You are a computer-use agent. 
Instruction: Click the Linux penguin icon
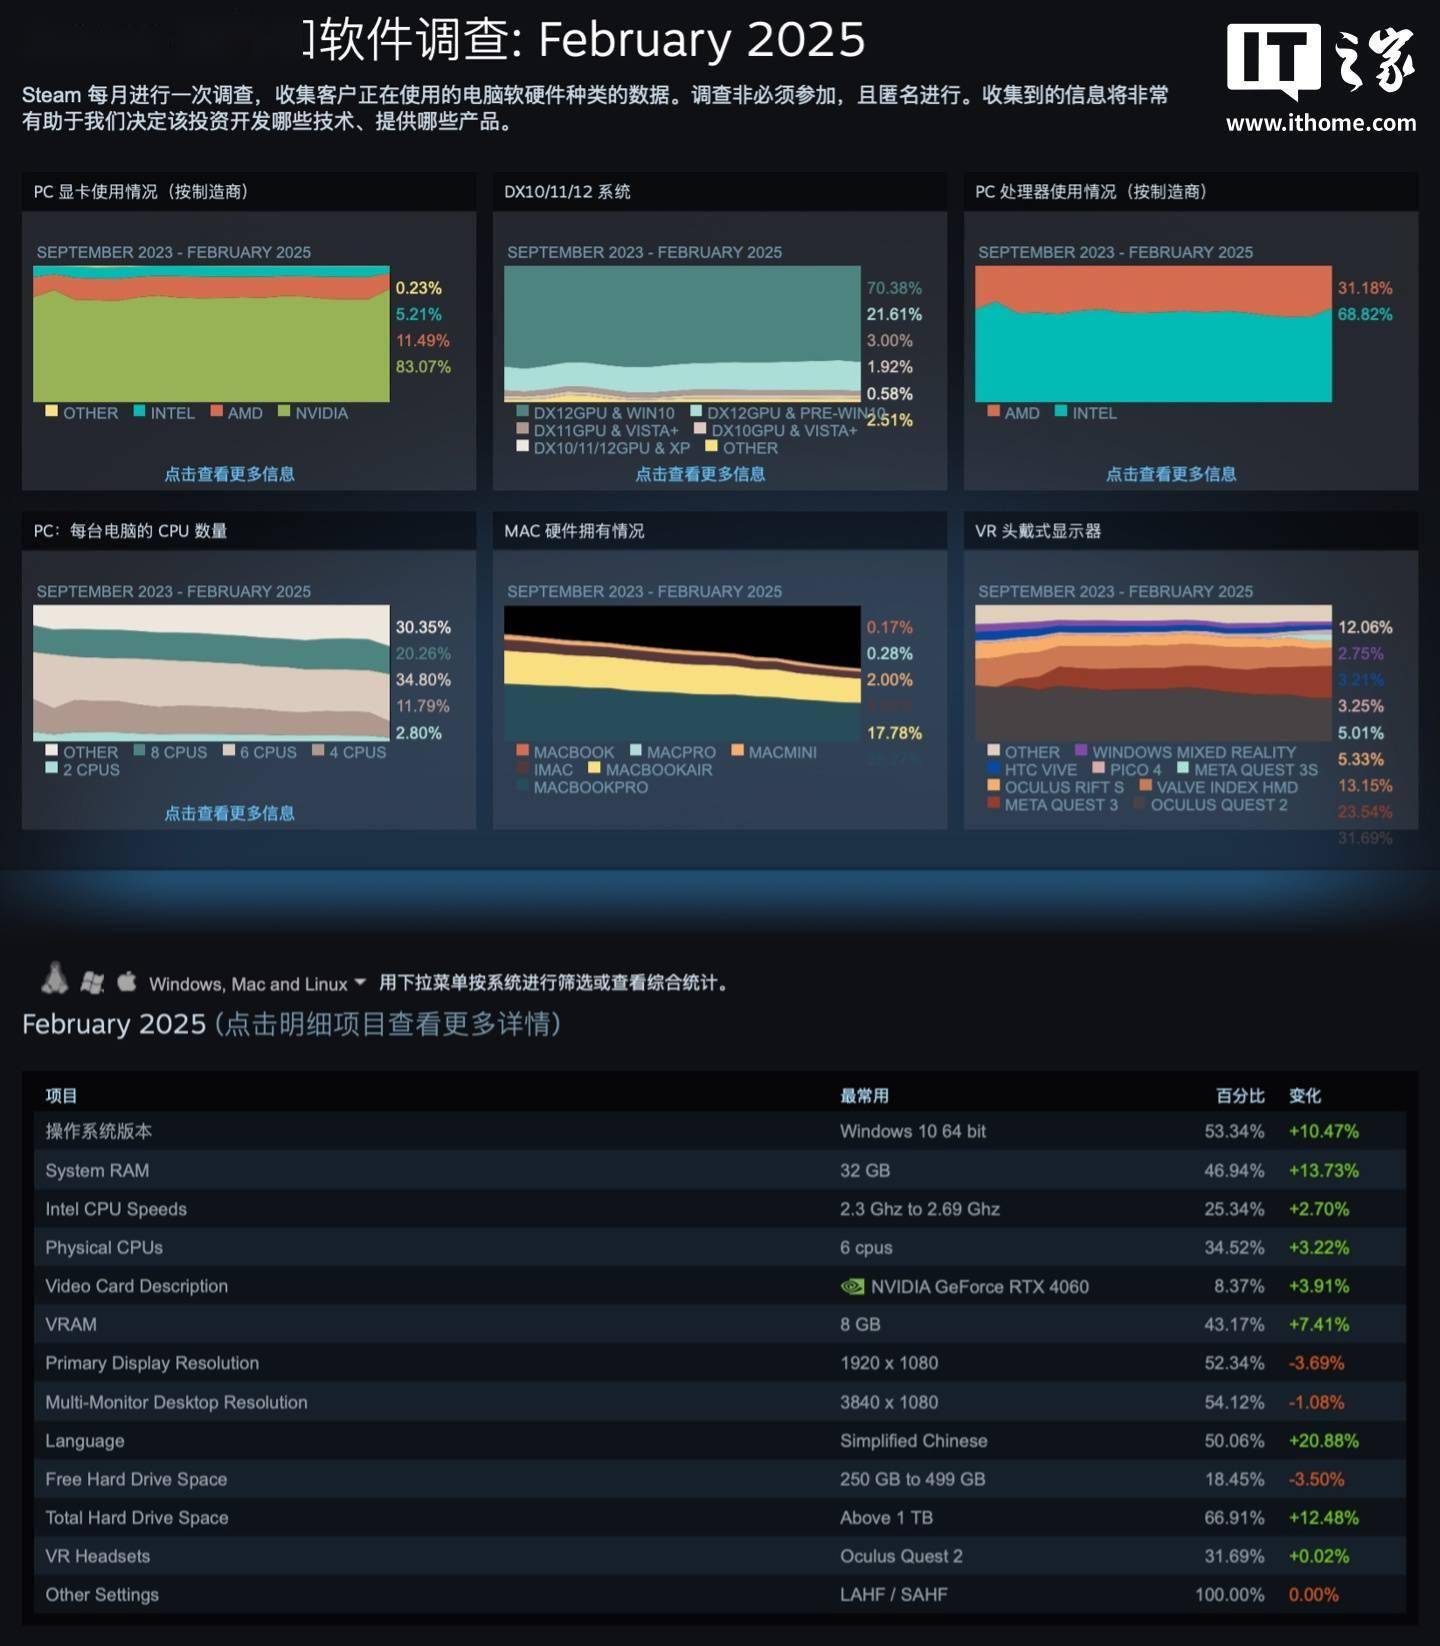tap(55, 979)
